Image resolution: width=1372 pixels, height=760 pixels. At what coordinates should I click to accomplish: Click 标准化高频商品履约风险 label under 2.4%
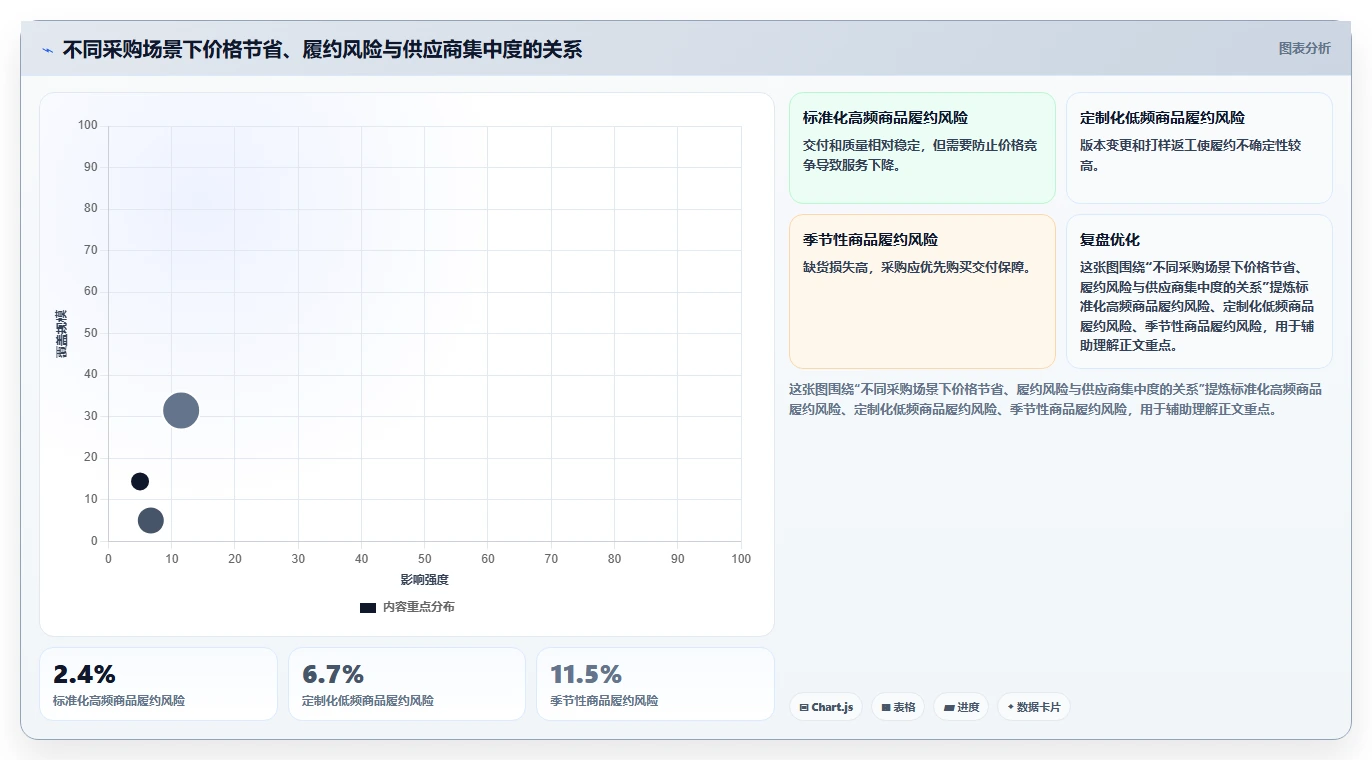tap(119, 701)
